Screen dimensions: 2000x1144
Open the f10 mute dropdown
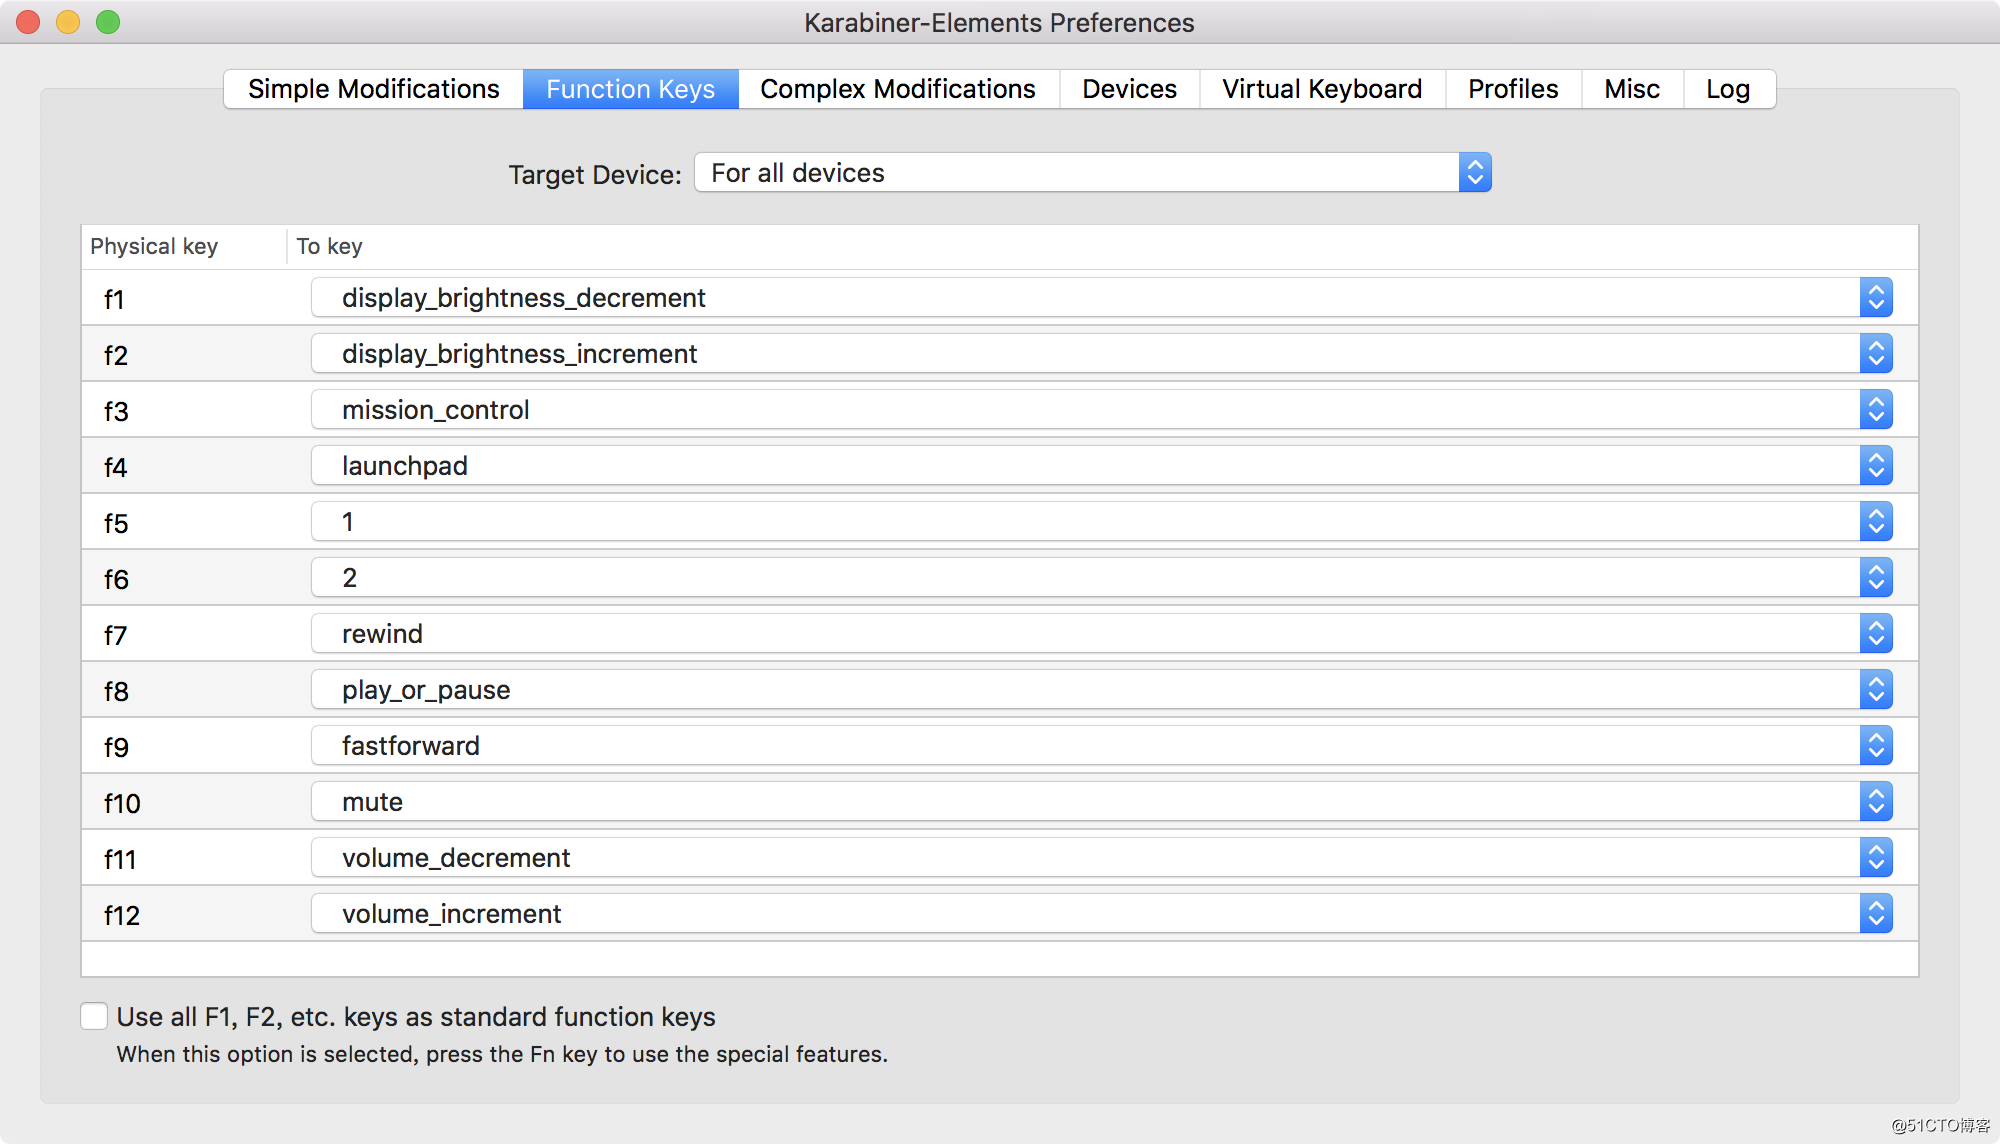1102,801
